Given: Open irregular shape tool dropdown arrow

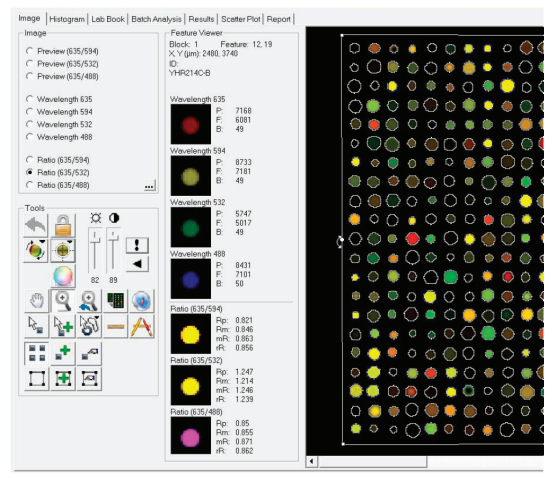Looking at the screenshot, I should pos(97,317).
